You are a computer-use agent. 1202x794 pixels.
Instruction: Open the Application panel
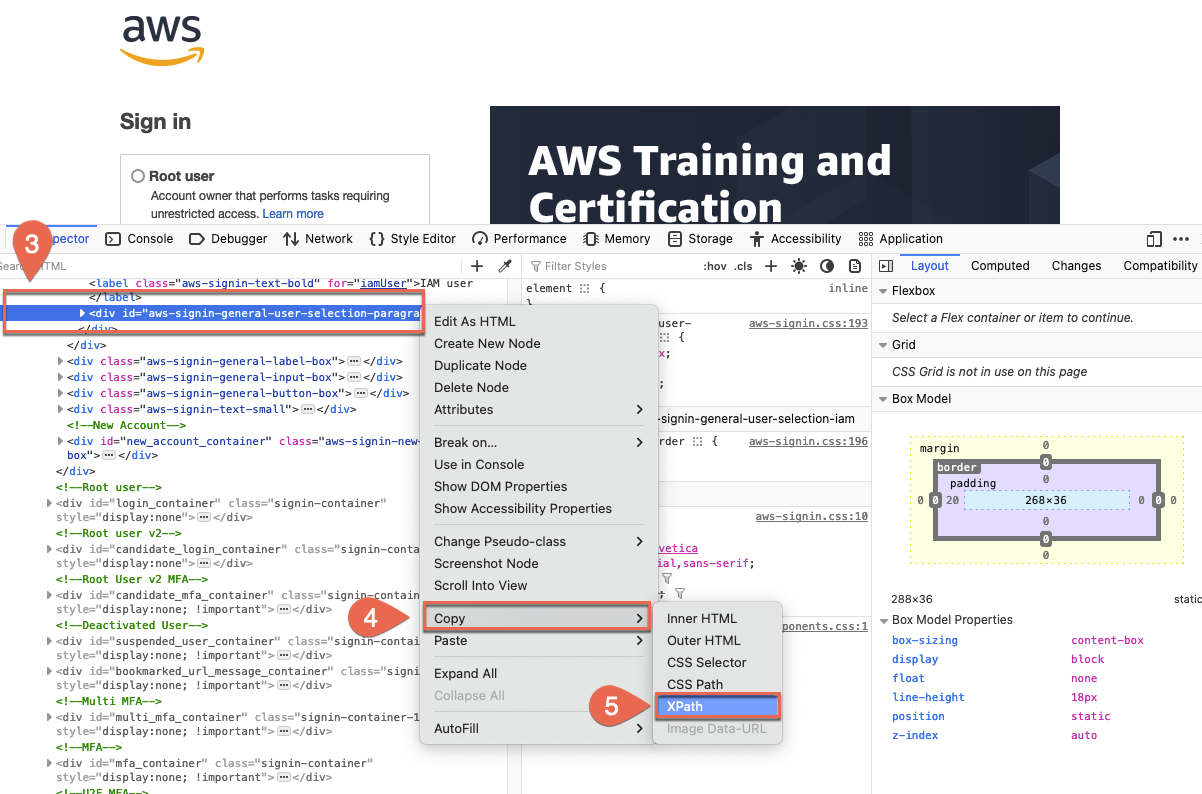click(900, 239)
